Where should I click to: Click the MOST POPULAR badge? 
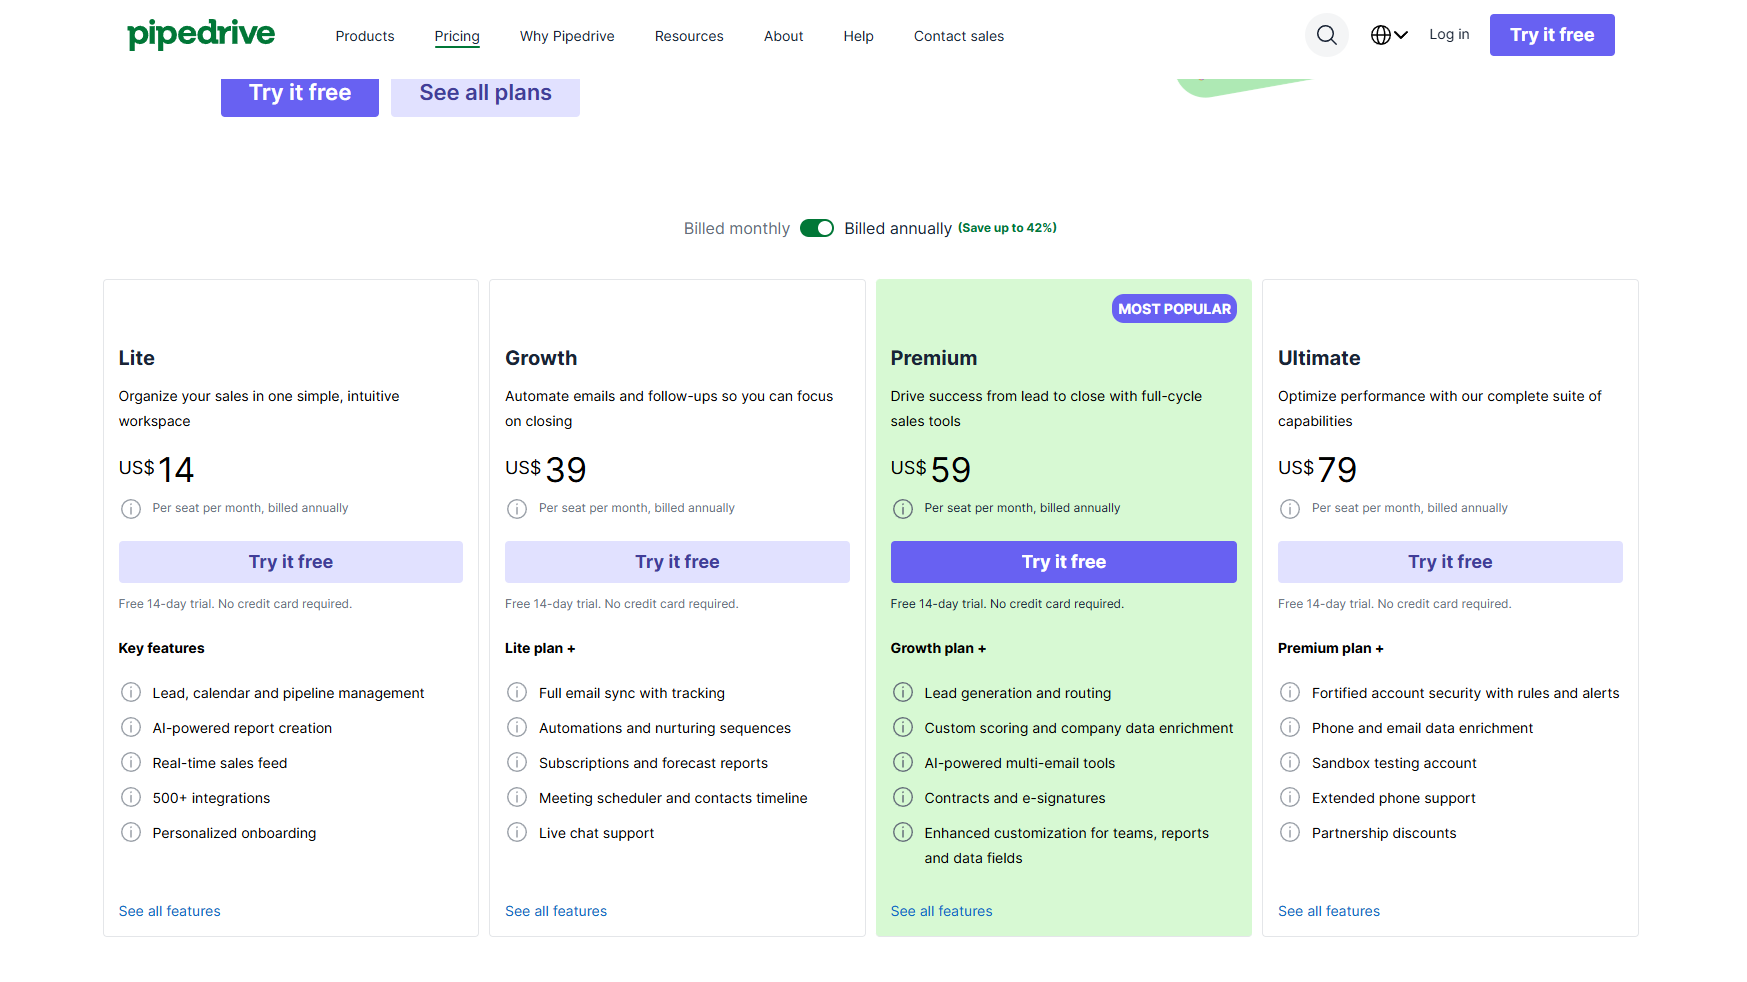point(1174,309)
